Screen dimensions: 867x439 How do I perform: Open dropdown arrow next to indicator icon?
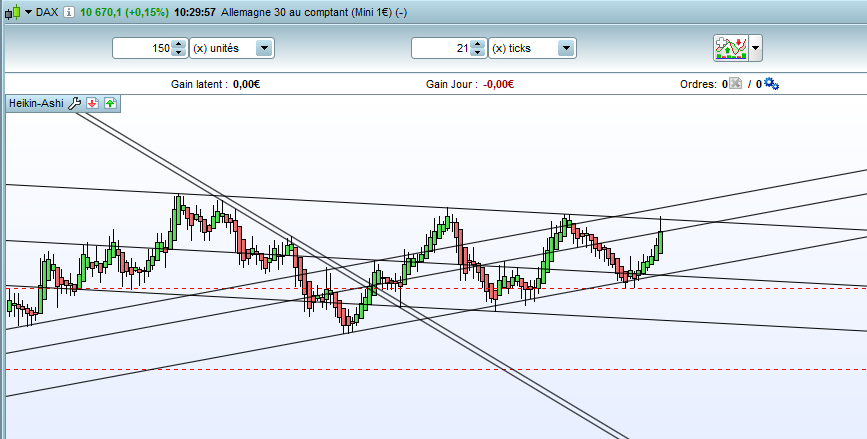[755, 48]
